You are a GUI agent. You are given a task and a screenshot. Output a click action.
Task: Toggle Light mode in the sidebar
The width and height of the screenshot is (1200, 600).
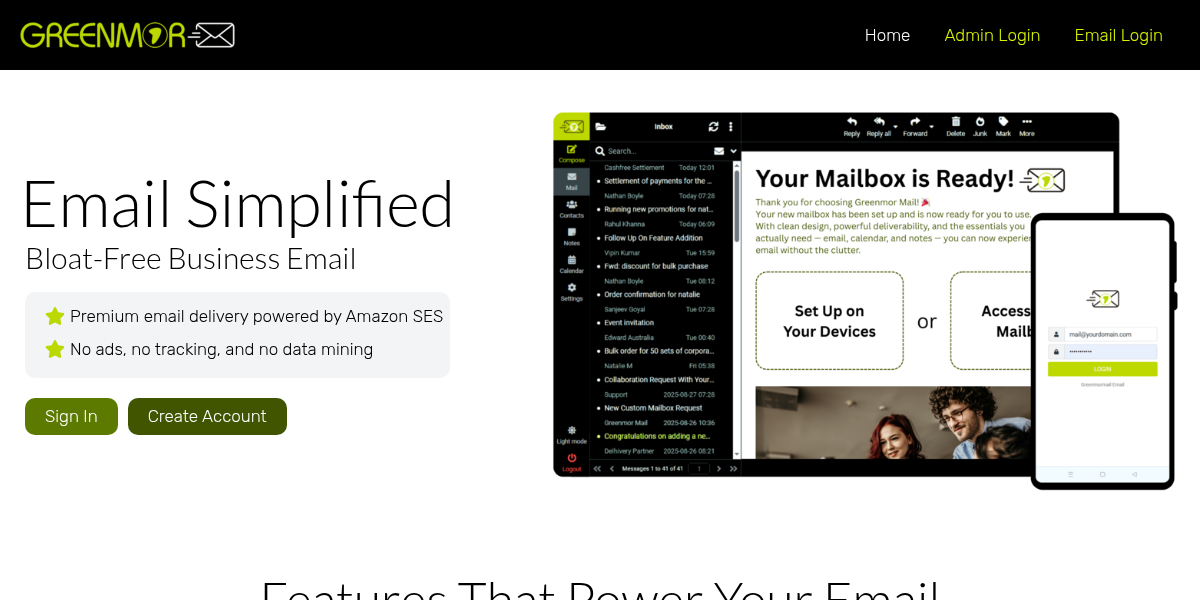click(571, 431)
